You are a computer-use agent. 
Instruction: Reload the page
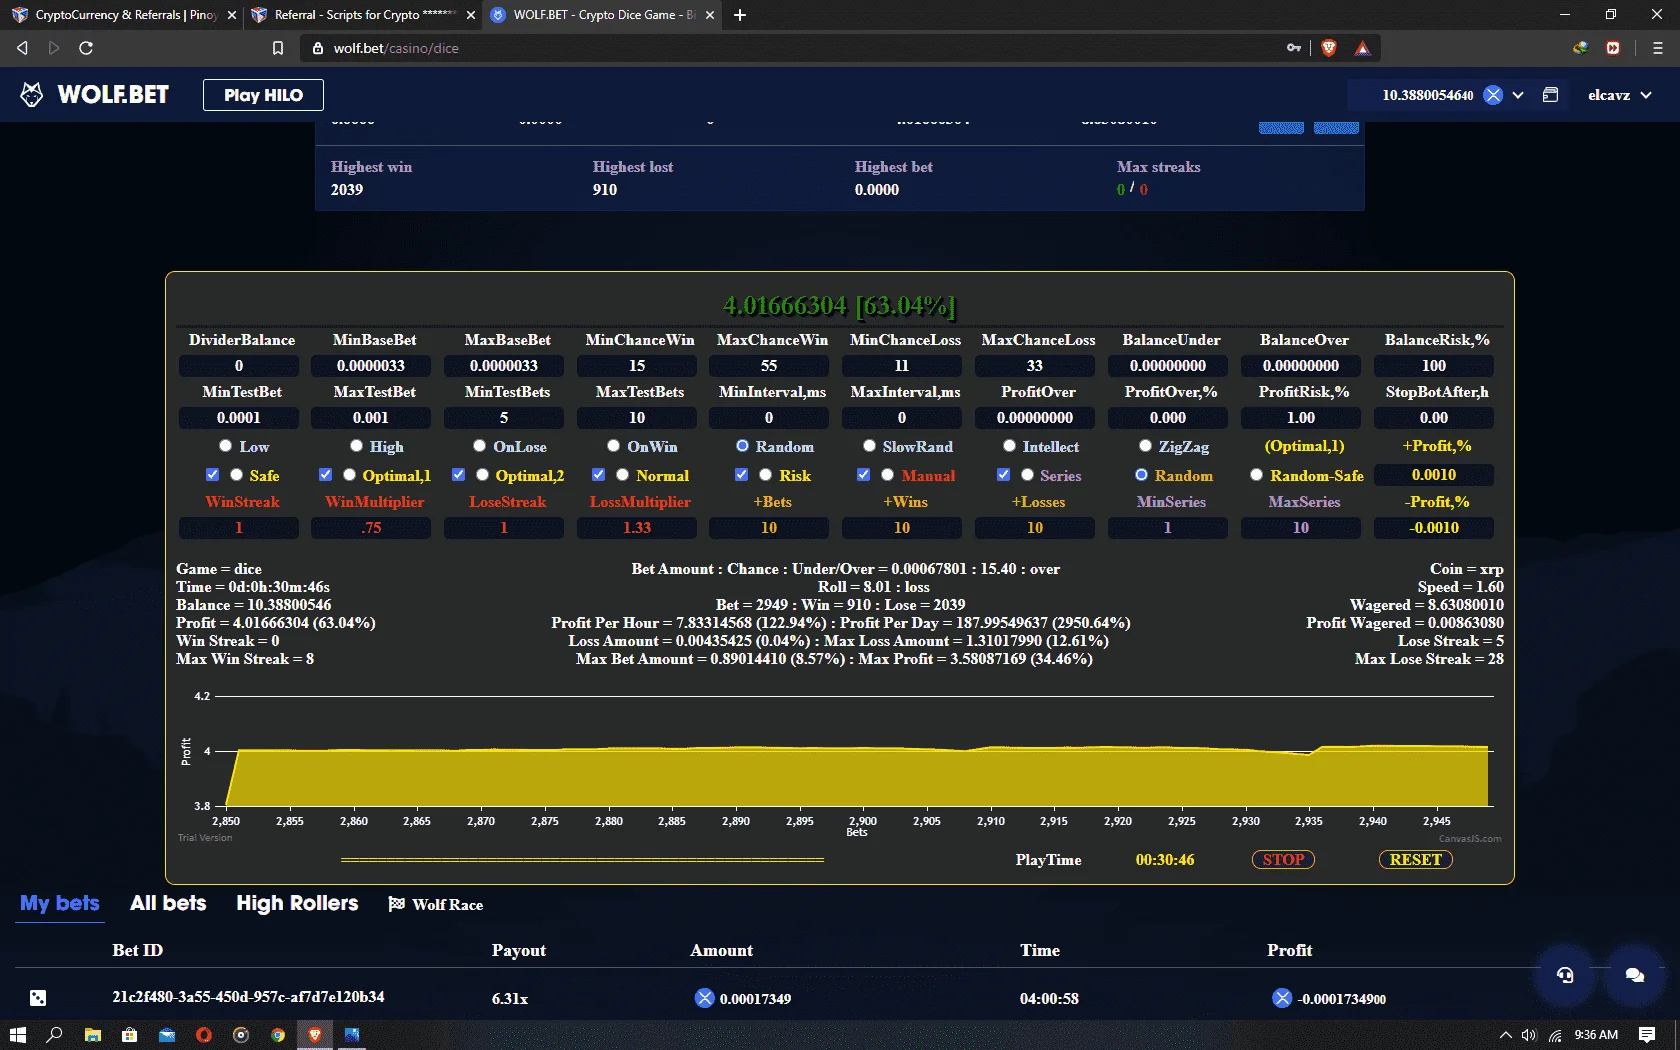coord(86,48)
